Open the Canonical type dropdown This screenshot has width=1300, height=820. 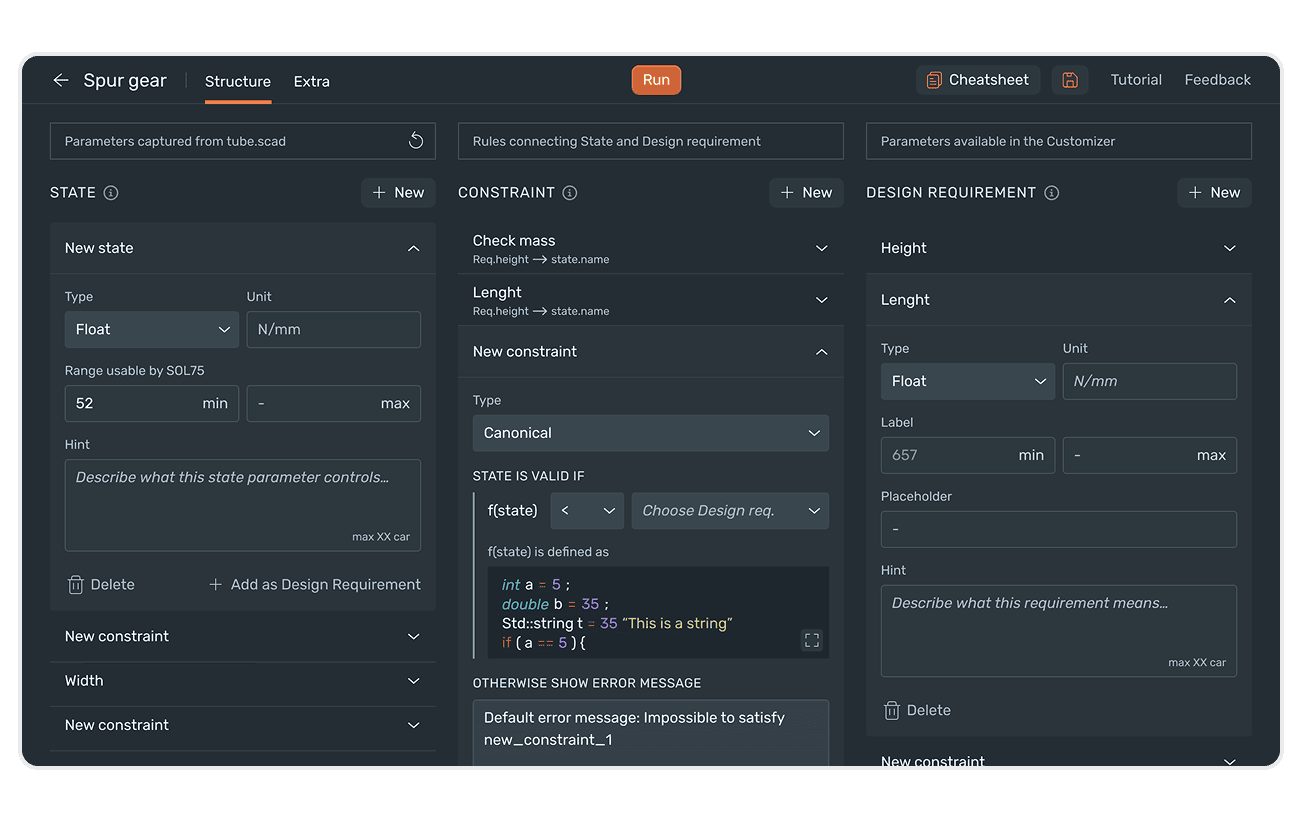point(651,434)
